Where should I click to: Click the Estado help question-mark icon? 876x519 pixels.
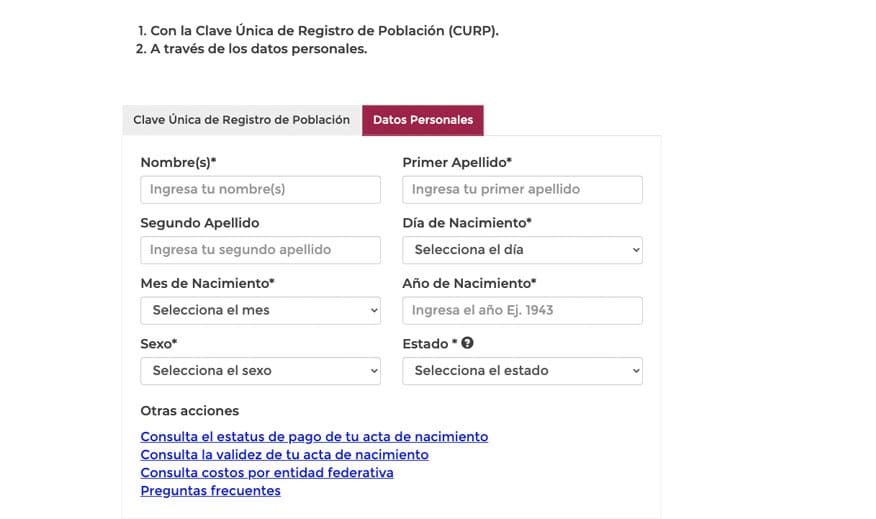pos(468,343)
